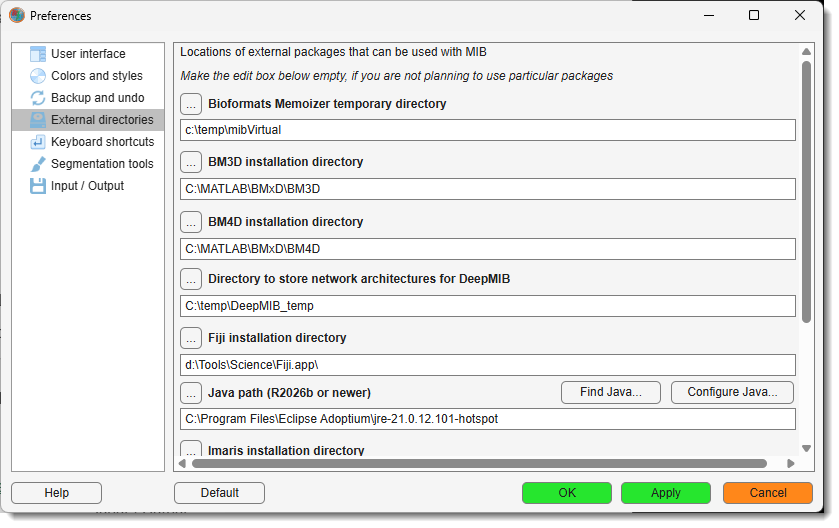This screenshot has width=839, height=528.
Task: Click the horizontal scrollbar thumb
Action: [x=479, y=463]
